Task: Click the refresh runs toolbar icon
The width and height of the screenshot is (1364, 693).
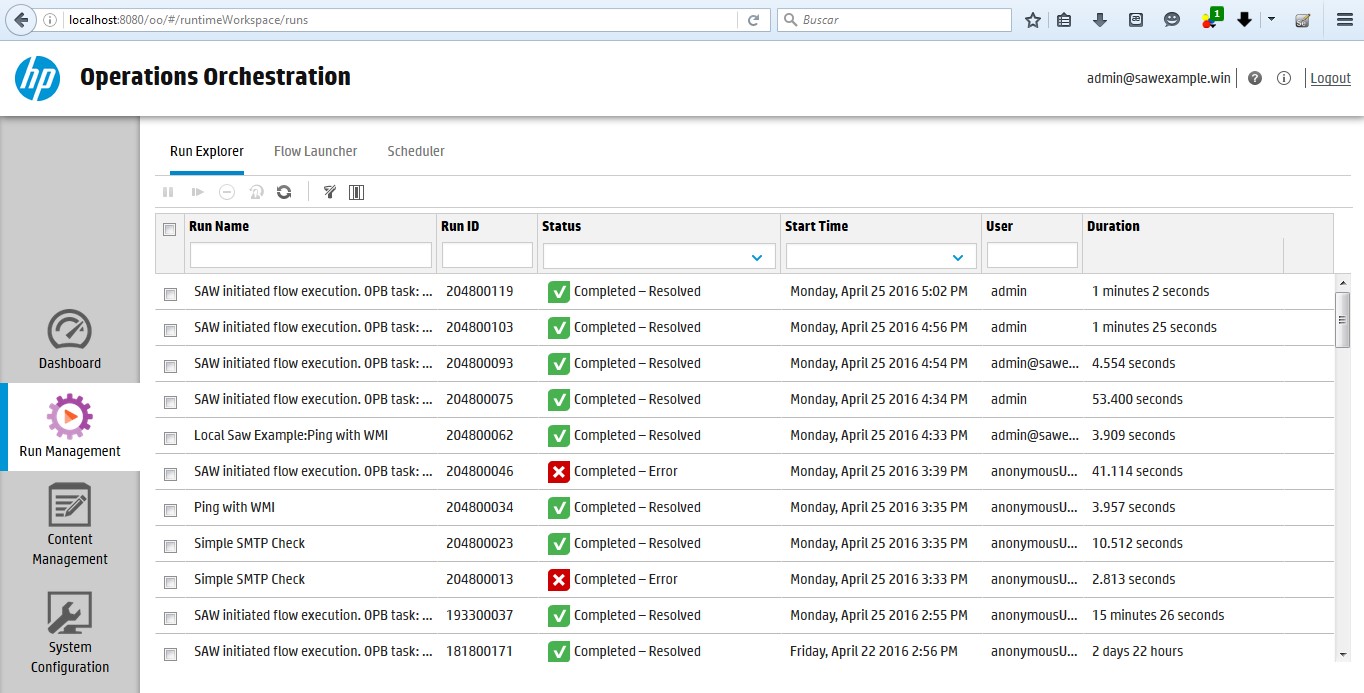Action: 284,192
